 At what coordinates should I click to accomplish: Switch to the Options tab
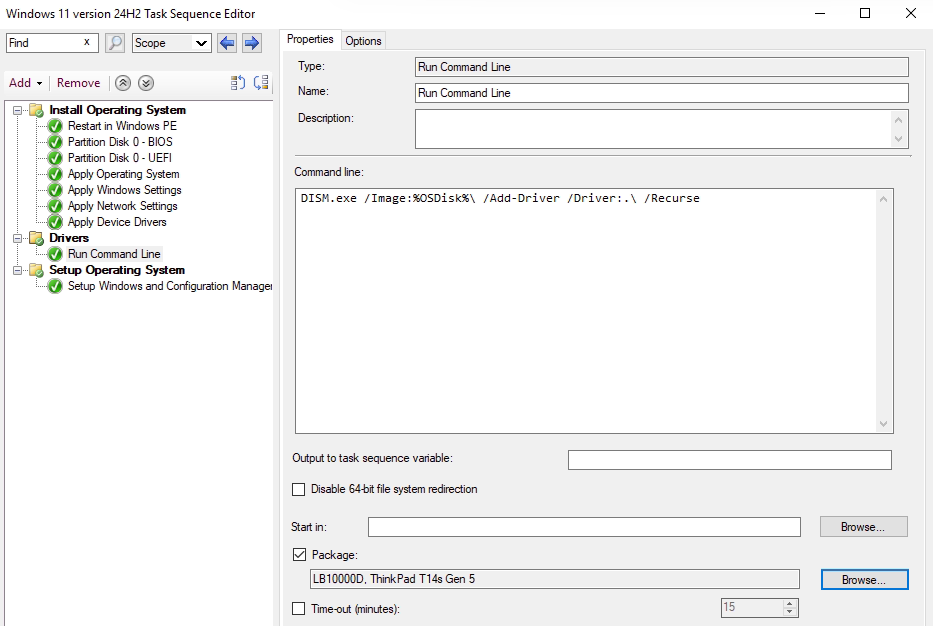363,41
